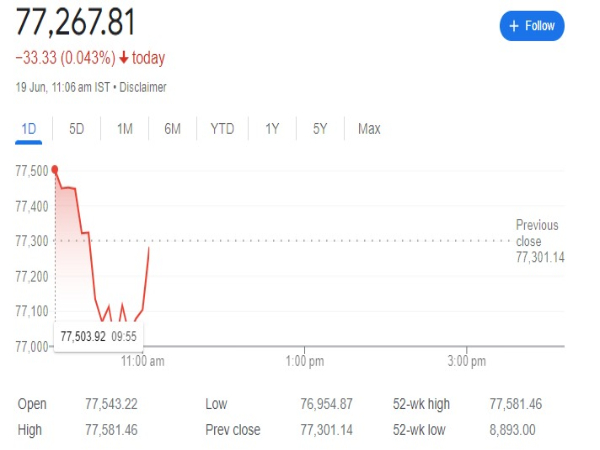The height and width of the screenshot is (450, 600).
Task: Select the YTD range tab
Action: [x=222, y=129]
